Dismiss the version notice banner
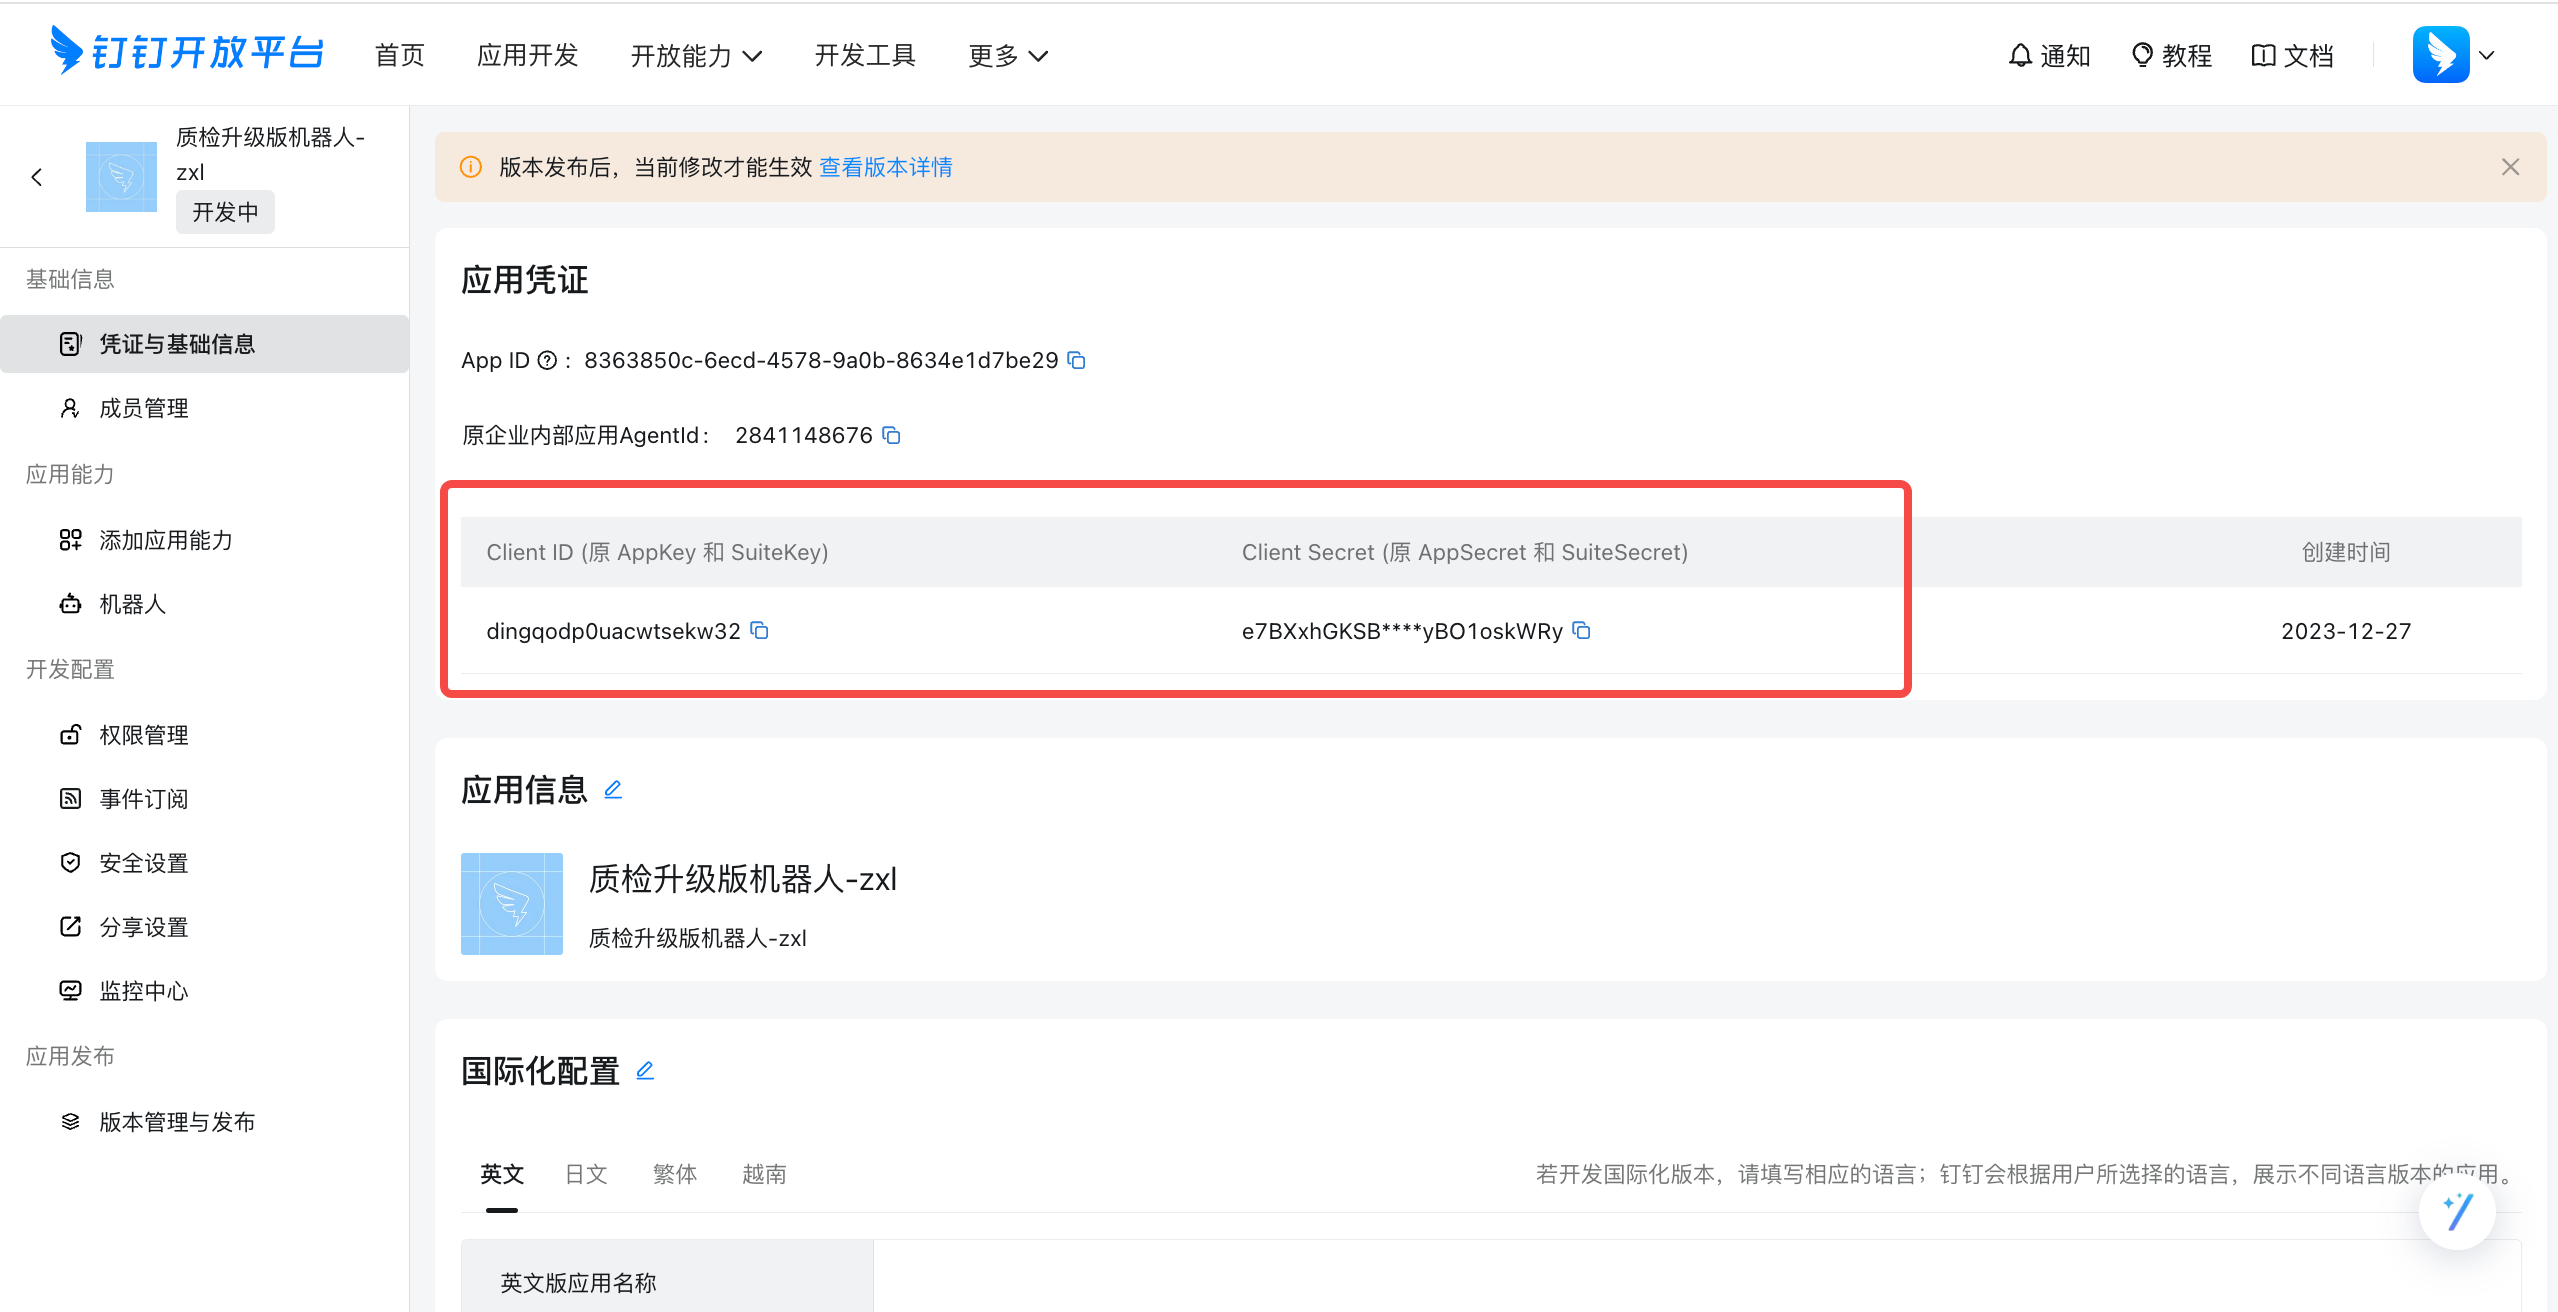The height and width of the screenshot is (1312, 2558). (2511, 166)
